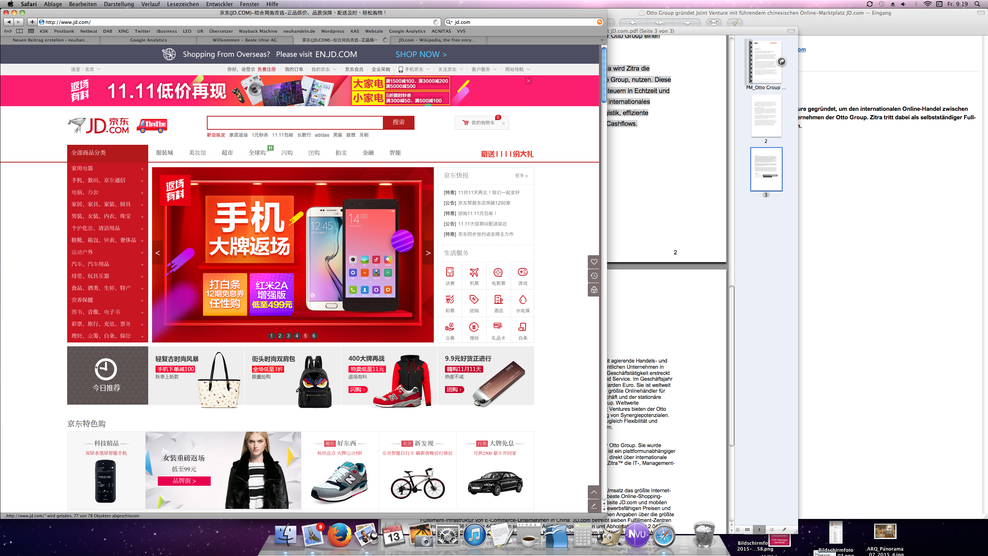Open the crowdfunding hand-with-coin icon
Viewport: 988px width, 556px height.
point(450,327)
